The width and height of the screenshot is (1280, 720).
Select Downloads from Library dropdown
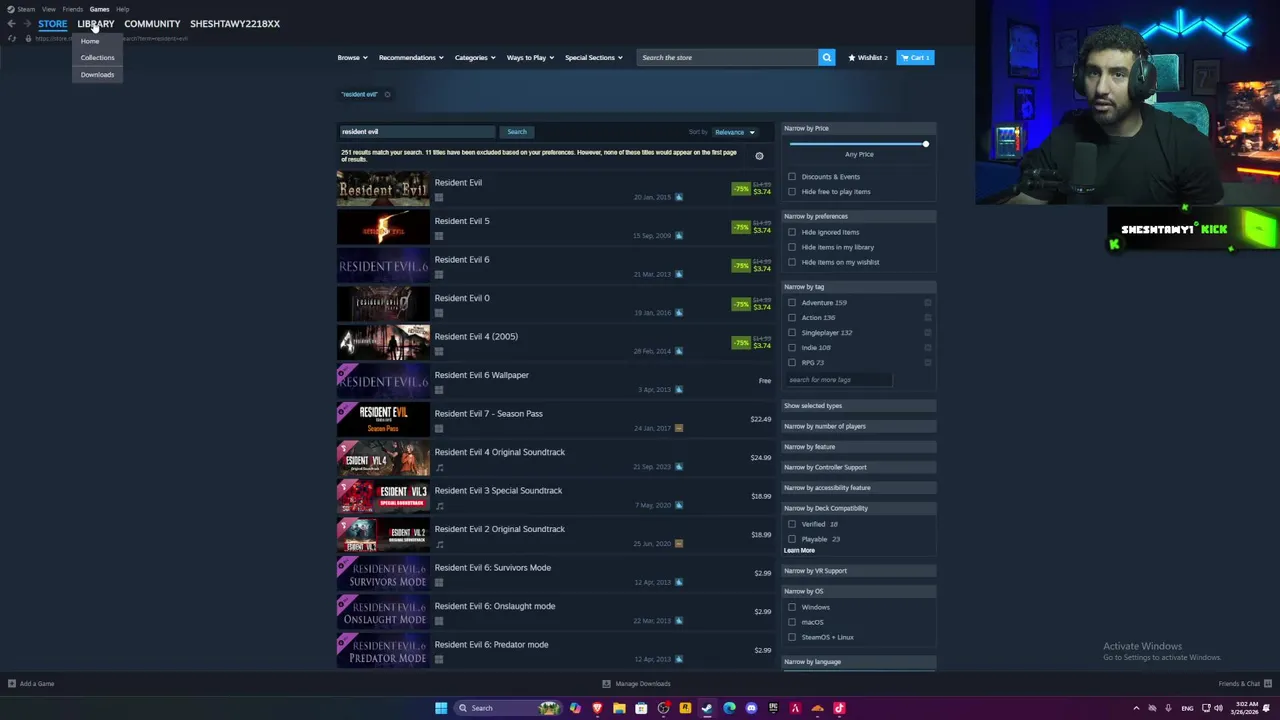click(97, 75)
